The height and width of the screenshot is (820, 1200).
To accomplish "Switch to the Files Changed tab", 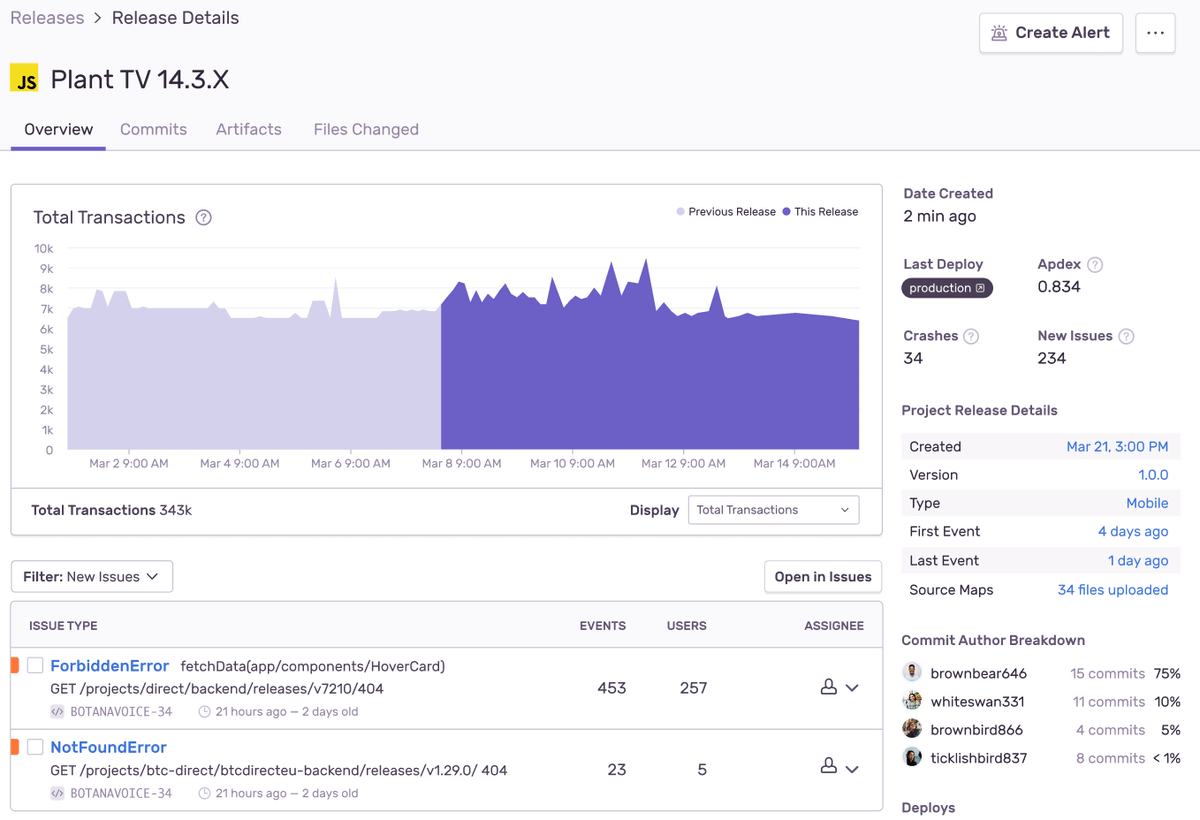I will pyautogui.click(x=366, y=129).
